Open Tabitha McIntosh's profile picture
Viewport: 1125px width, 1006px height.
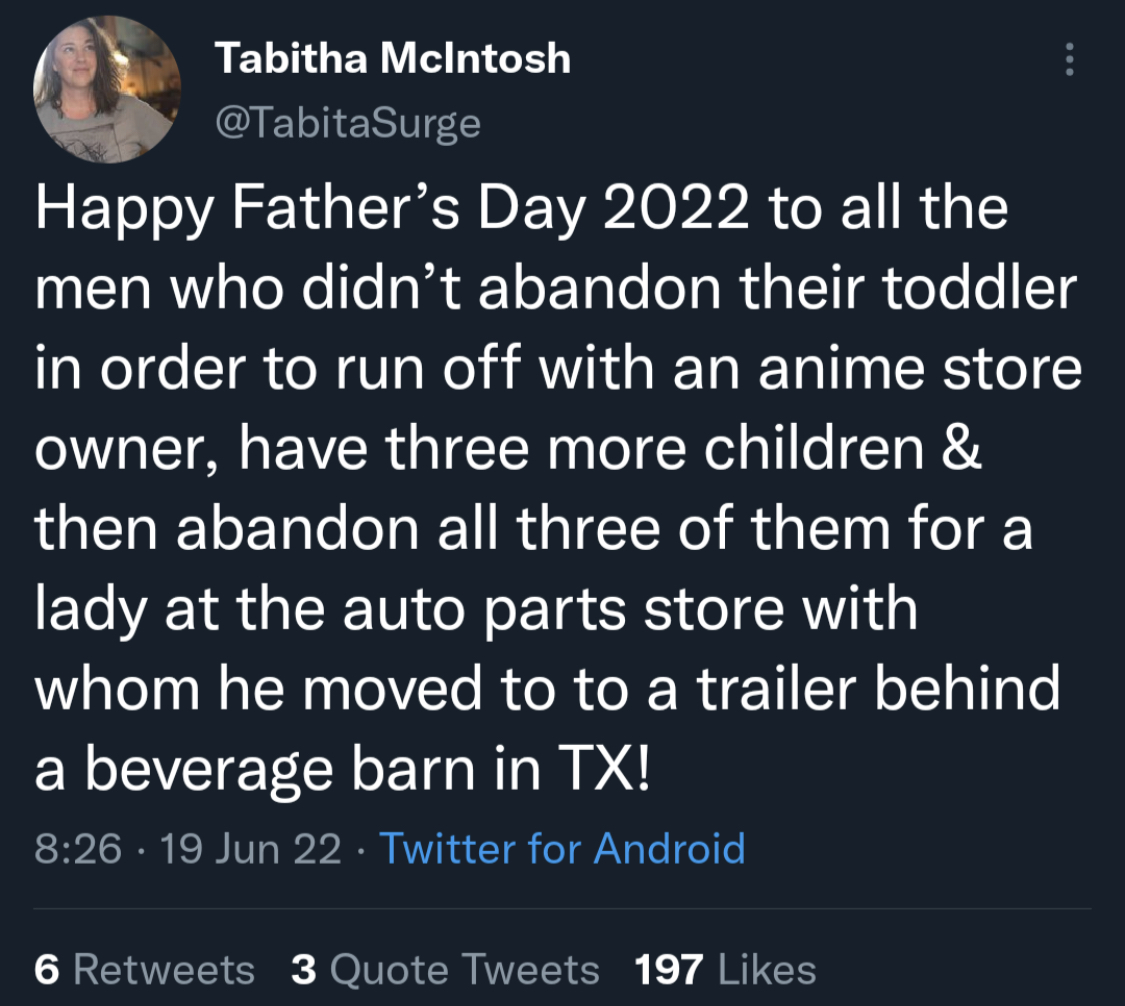107,90
